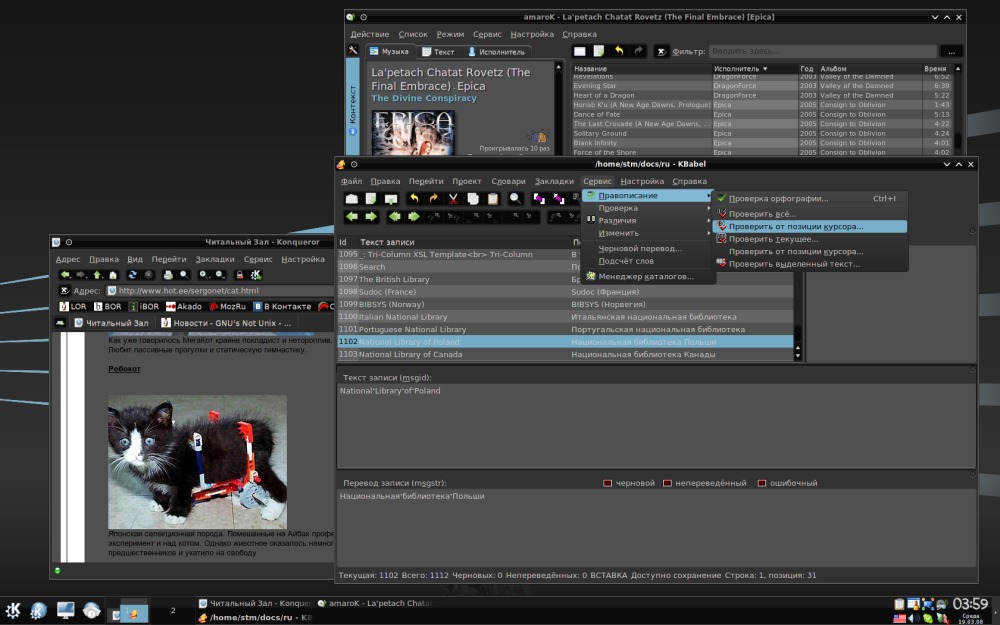Click the KDE K menu button on taskbar
1000x625 pixels.
tap(13, 610)
